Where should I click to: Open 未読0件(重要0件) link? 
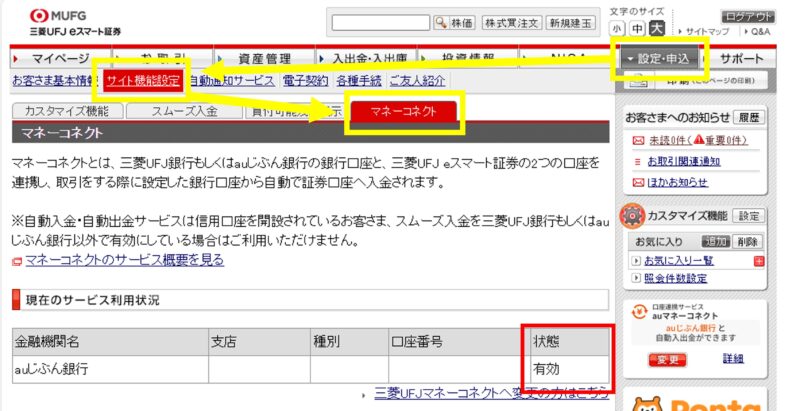pos(698,140)
